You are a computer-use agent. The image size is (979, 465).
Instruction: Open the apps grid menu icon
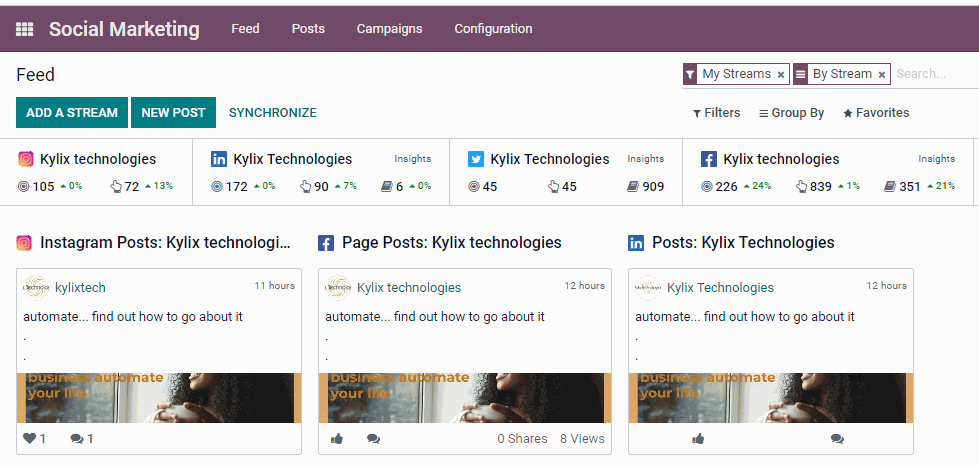pos(24,29)
